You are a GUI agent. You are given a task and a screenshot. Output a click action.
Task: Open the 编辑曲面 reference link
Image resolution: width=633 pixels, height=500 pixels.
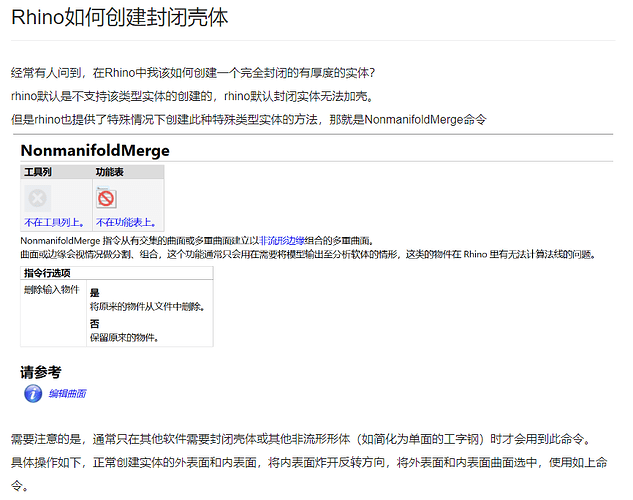67,393
